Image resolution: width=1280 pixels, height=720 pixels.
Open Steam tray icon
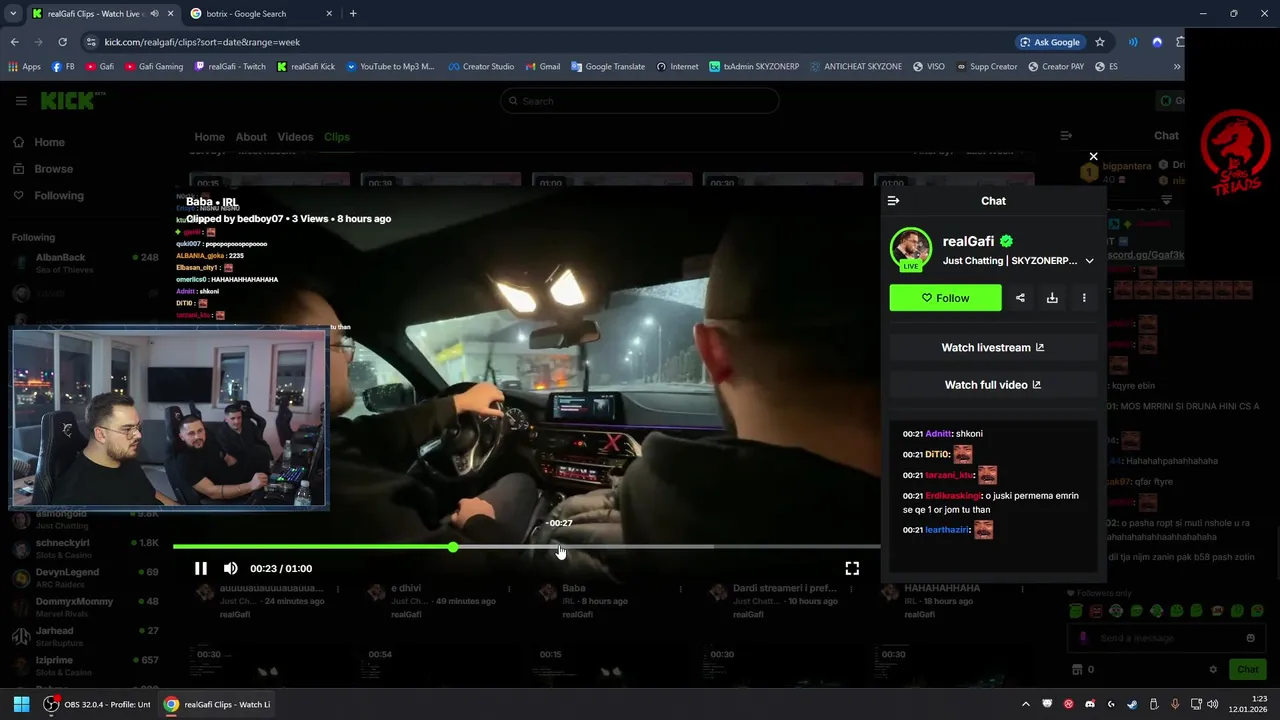(x=1132, y=704)
